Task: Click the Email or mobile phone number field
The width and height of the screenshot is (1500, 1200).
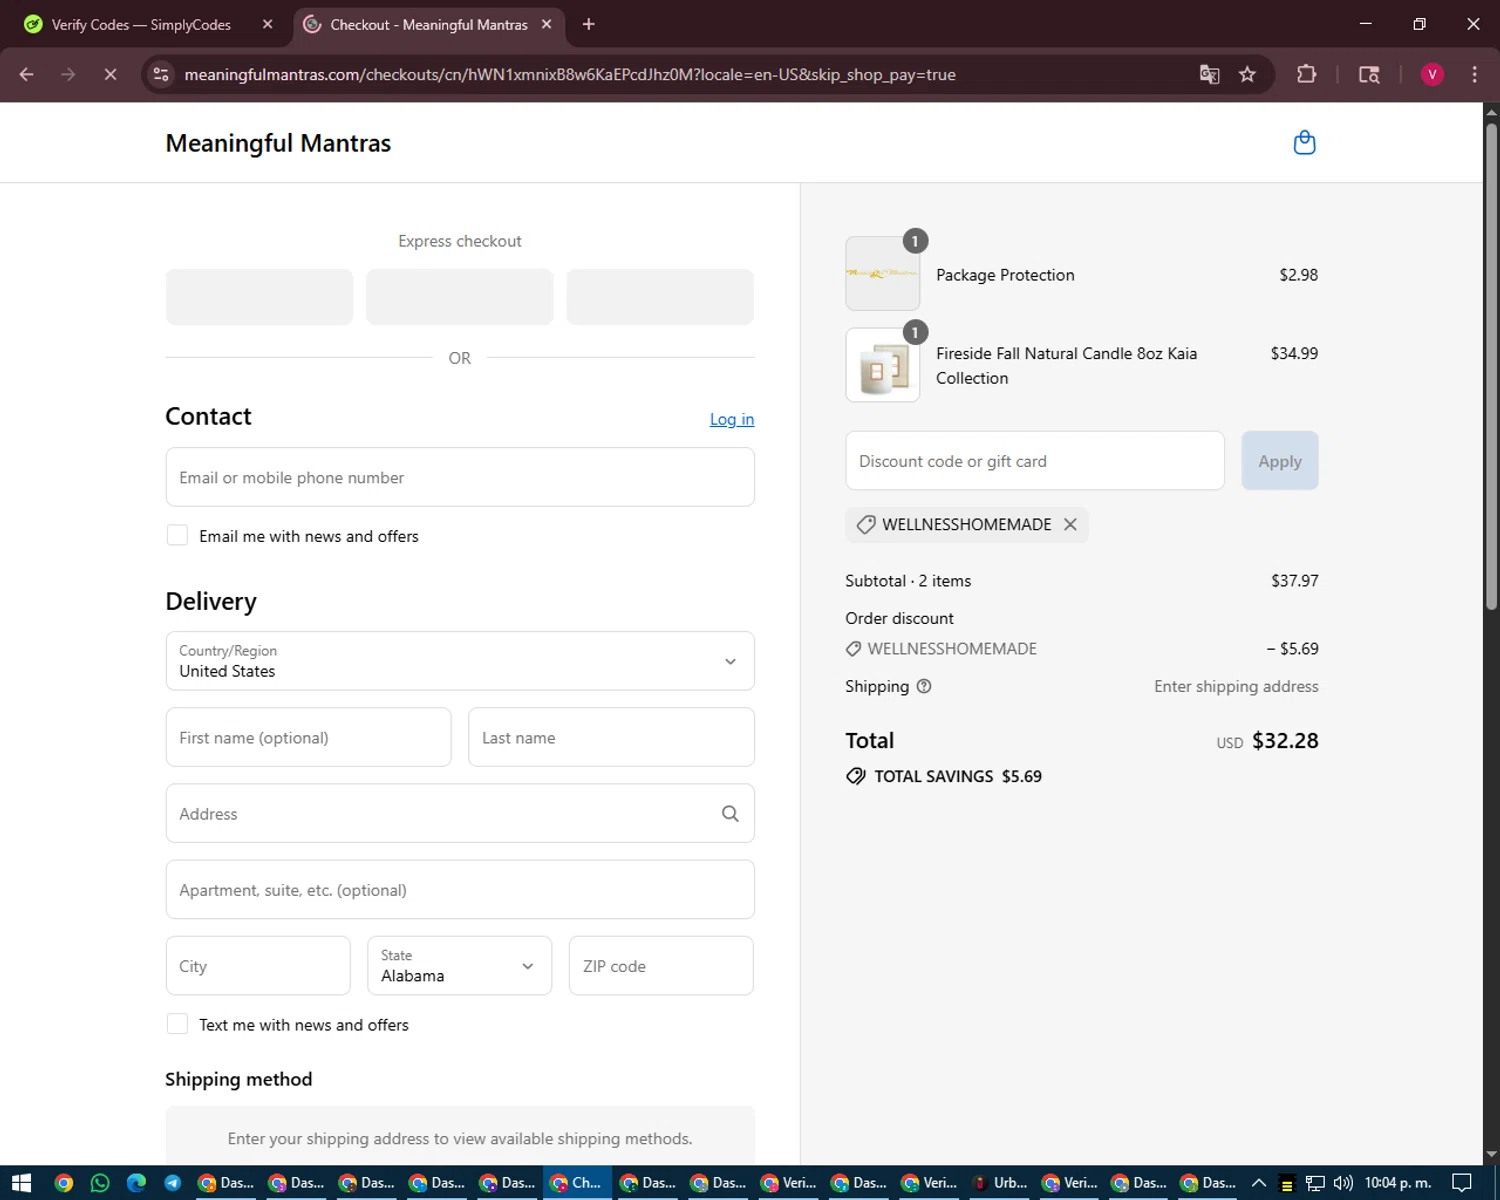Action: [460, 477]
